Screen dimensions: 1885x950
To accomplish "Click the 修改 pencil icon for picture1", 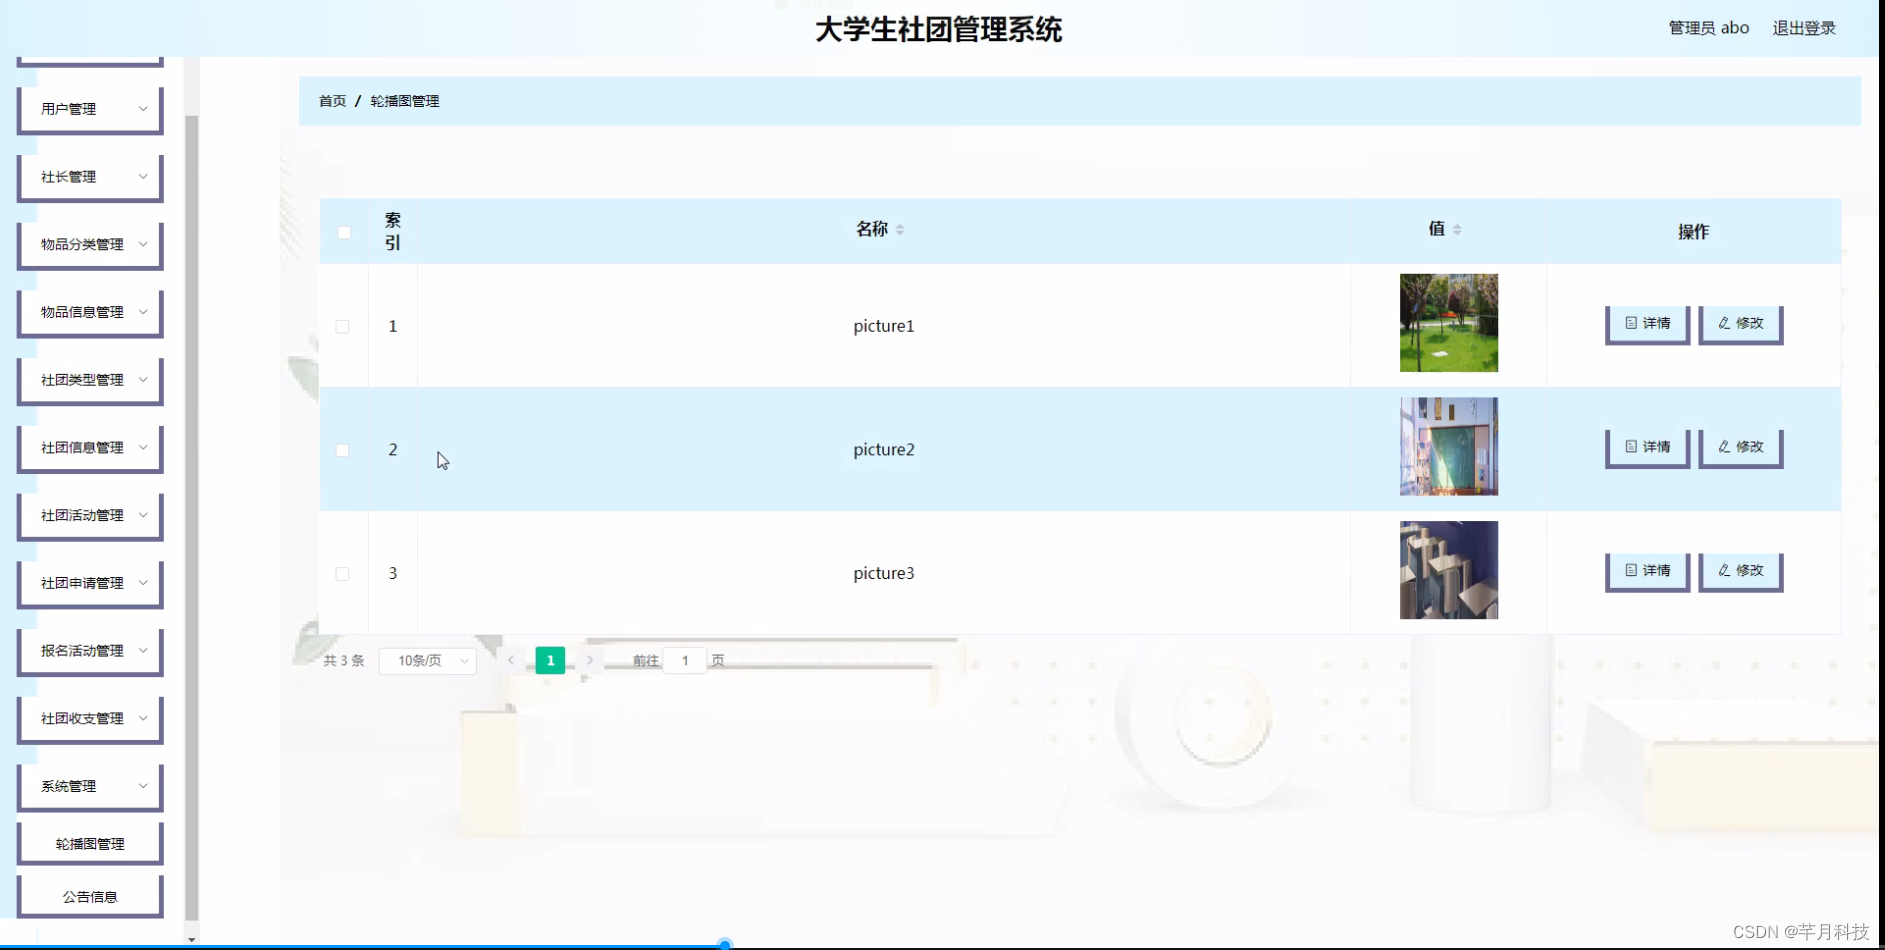I will click(x=1724, y=324).
